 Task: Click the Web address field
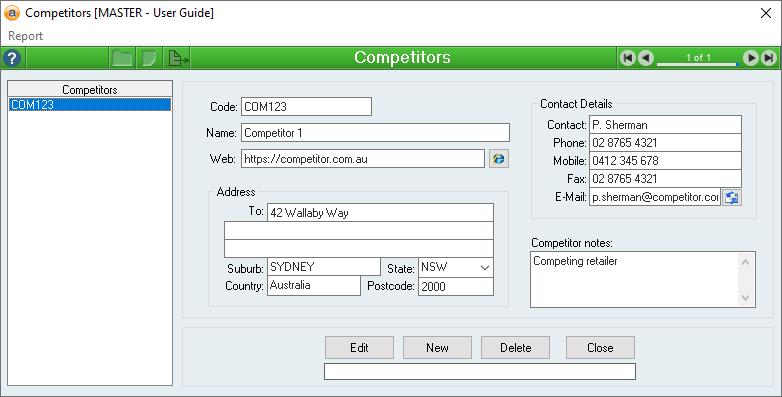pyautogui.click(x=363, y=159)
